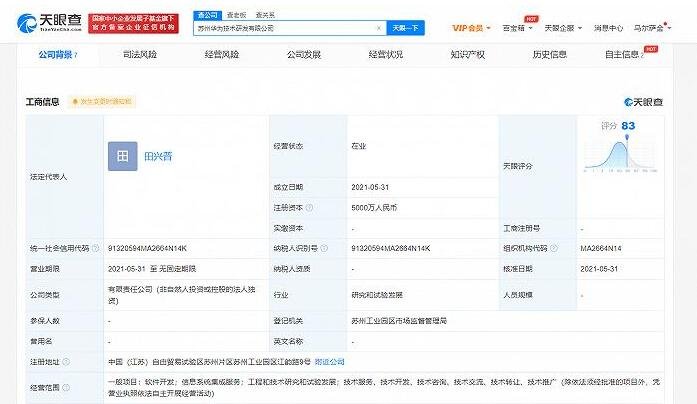The width and height of the screenshot is (697, 404).
Task: Open the VIP会员 dropdown
Action: [471, 28]
